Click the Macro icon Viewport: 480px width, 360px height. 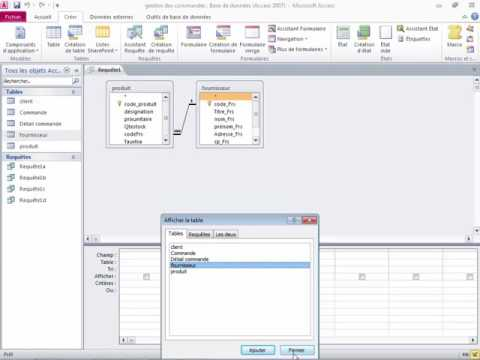tap(454, 37)
